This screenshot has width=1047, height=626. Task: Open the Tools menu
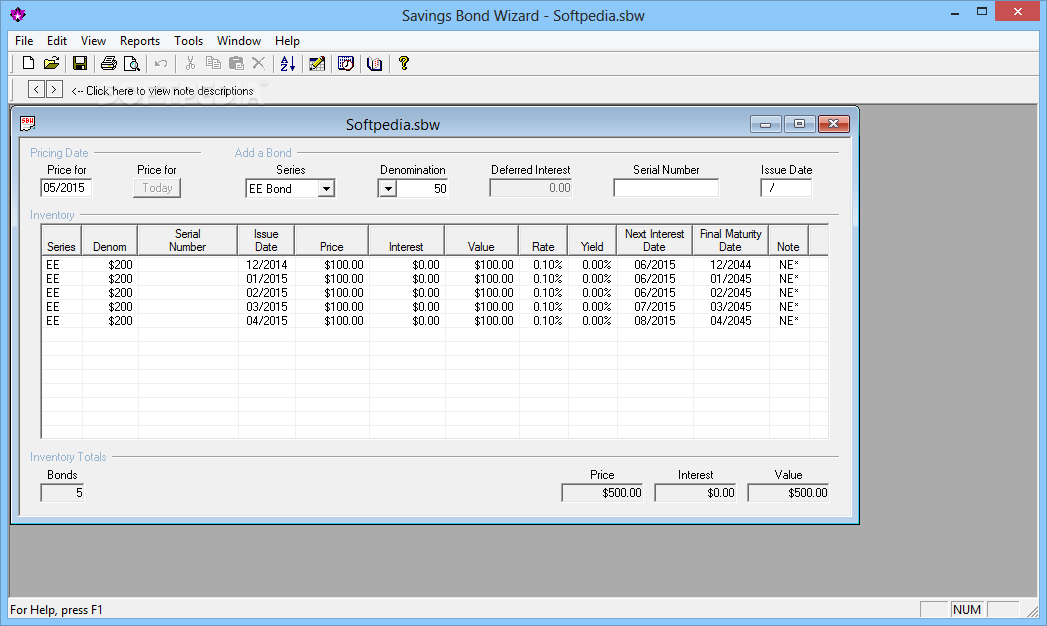(188, 41)
